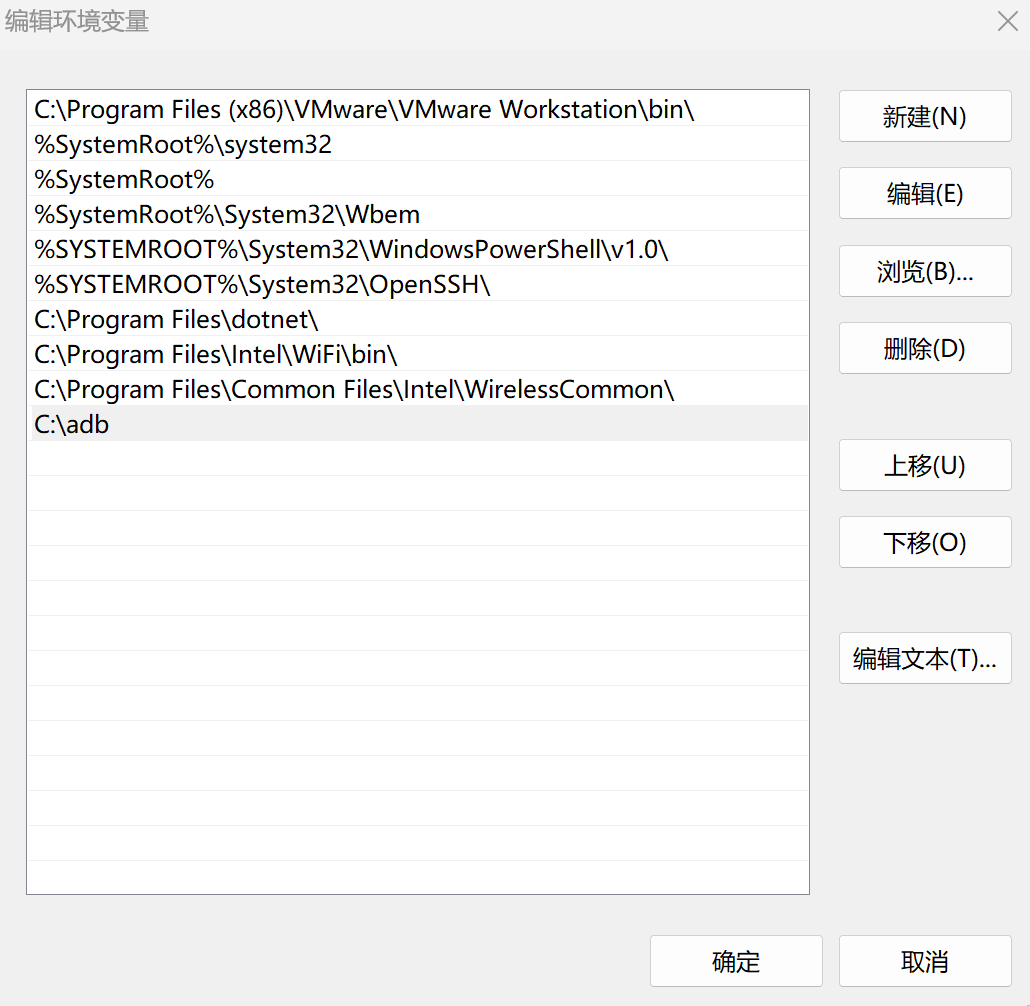Move the entry down with 下移(O)
Screen dimensions: 1030x1006
[925, 542]
